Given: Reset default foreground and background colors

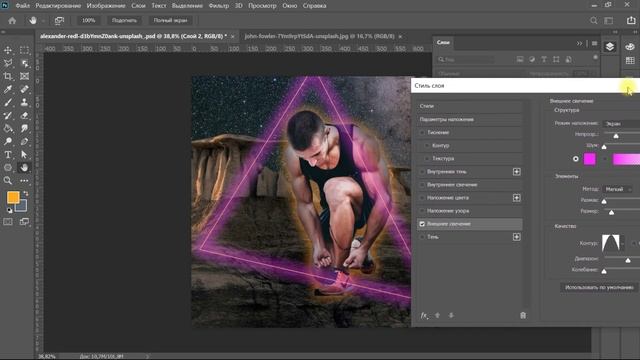Looking at the screenshot, I should click(9, 210).
